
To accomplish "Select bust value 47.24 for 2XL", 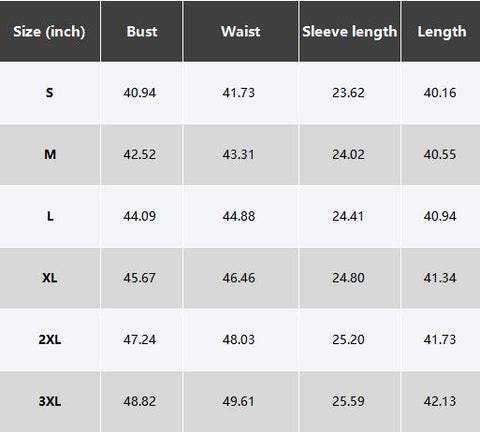I will 139,339.
